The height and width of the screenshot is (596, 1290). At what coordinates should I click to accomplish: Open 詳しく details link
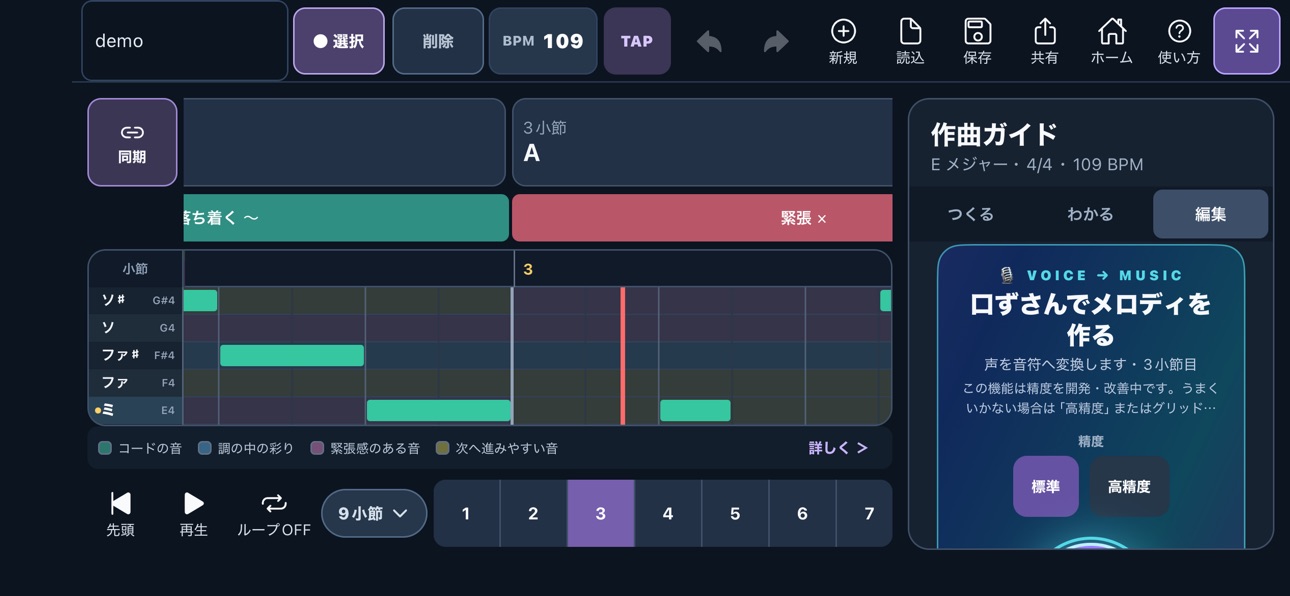[x=838, y=448]
